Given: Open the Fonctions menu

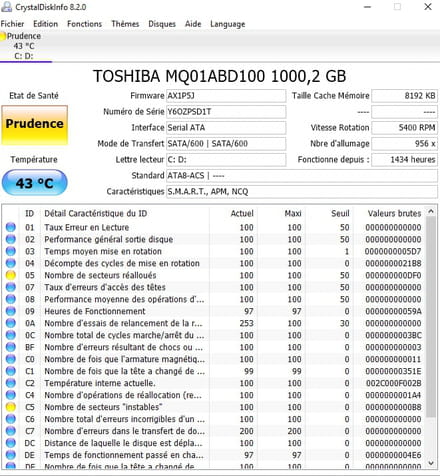Looking at the screenshot, I should pyautogui.click(x=84, y=24).
